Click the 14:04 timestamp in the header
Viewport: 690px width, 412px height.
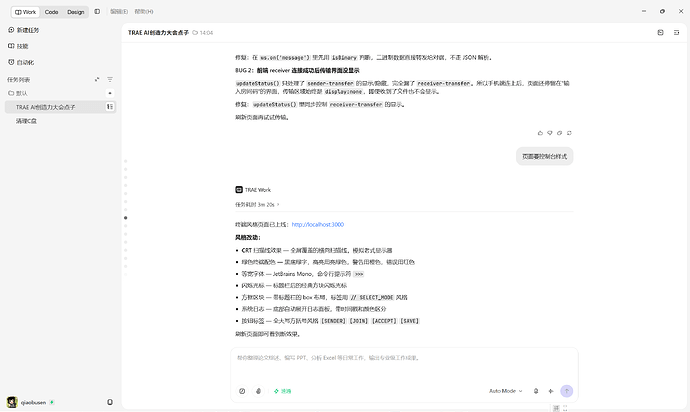[206, 33]
